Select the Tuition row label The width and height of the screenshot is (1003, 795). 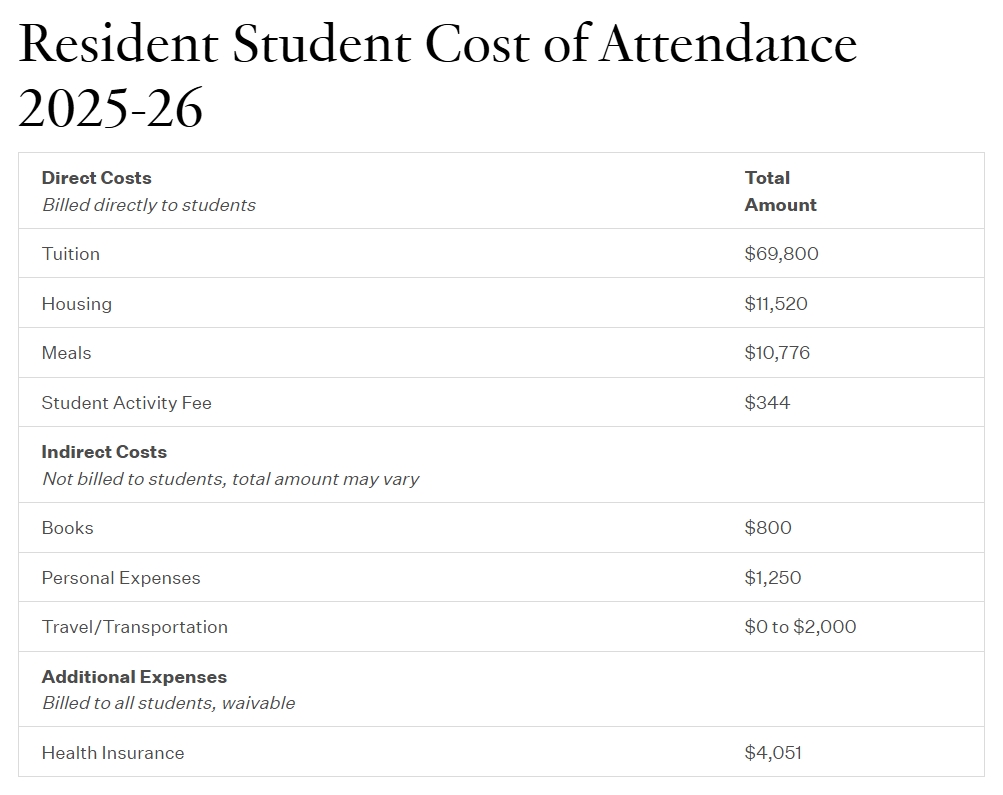click(x=71, y=254)
